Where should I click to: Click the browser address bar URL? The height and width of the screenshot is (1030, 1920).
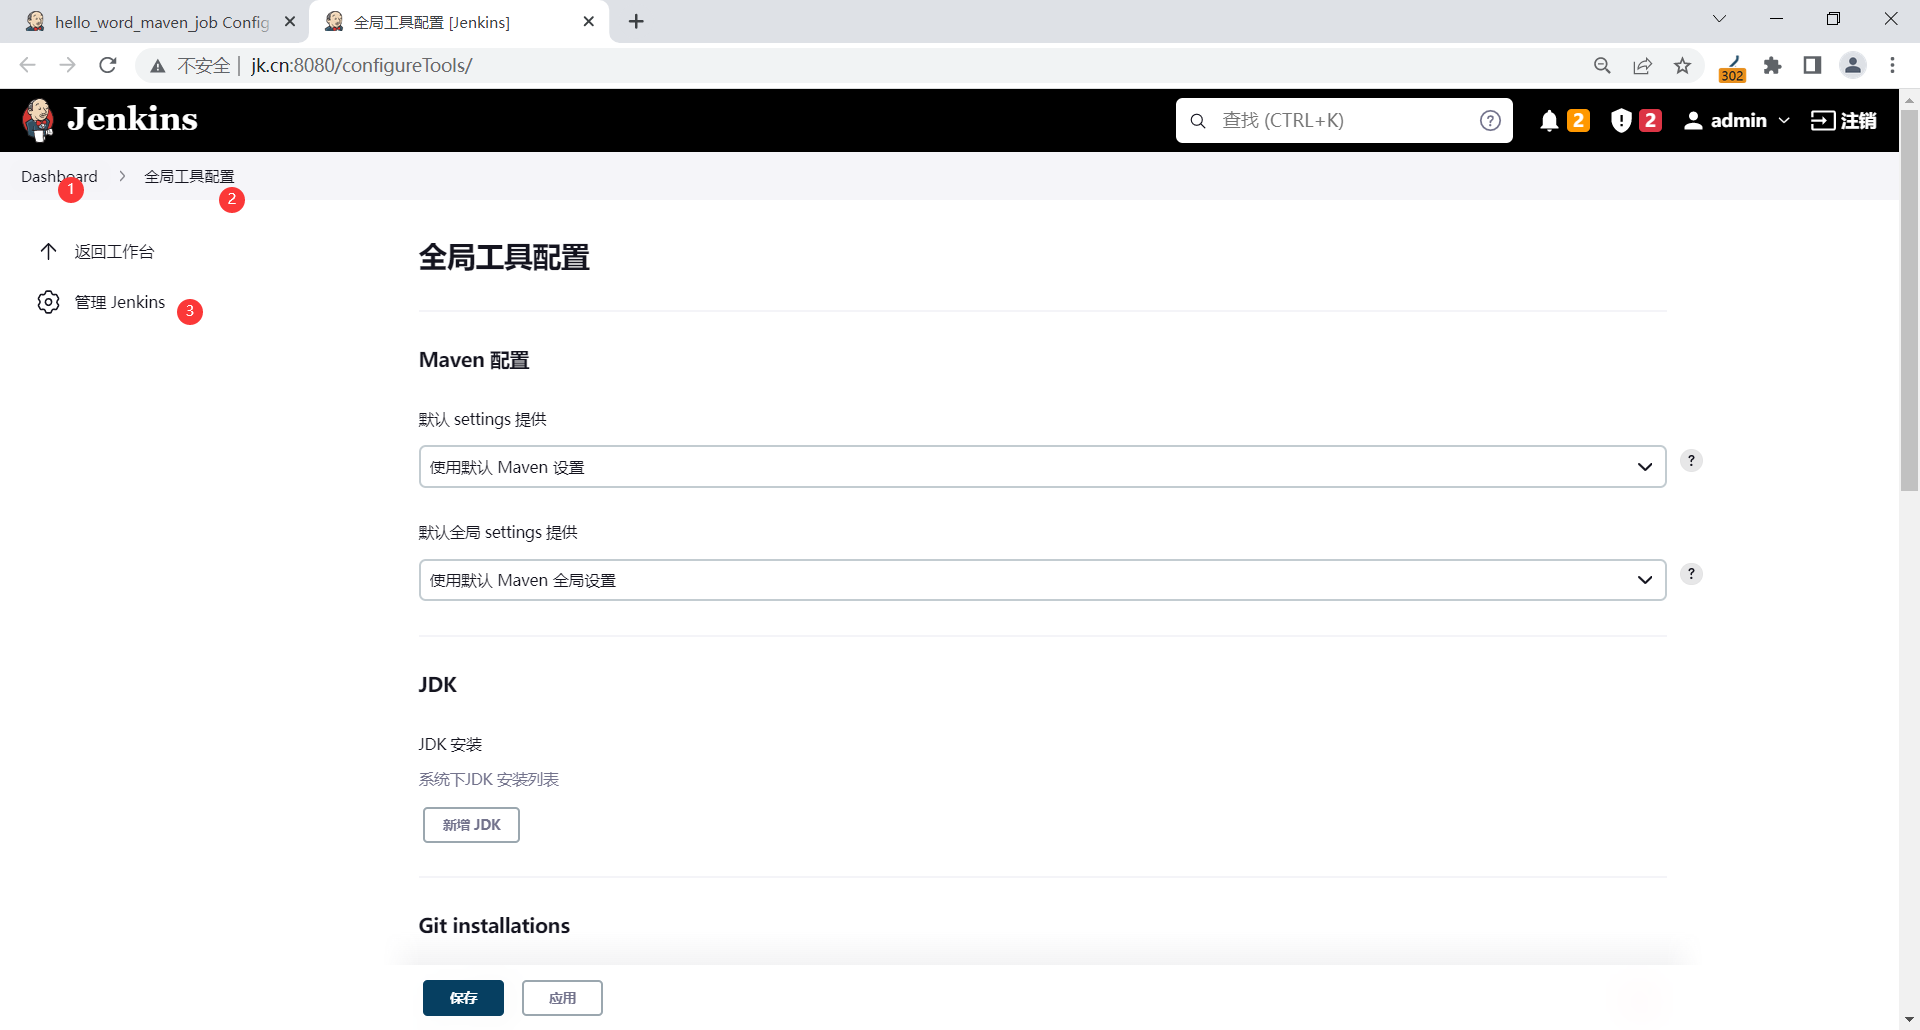pyautogui.click(x=361, y=65)
